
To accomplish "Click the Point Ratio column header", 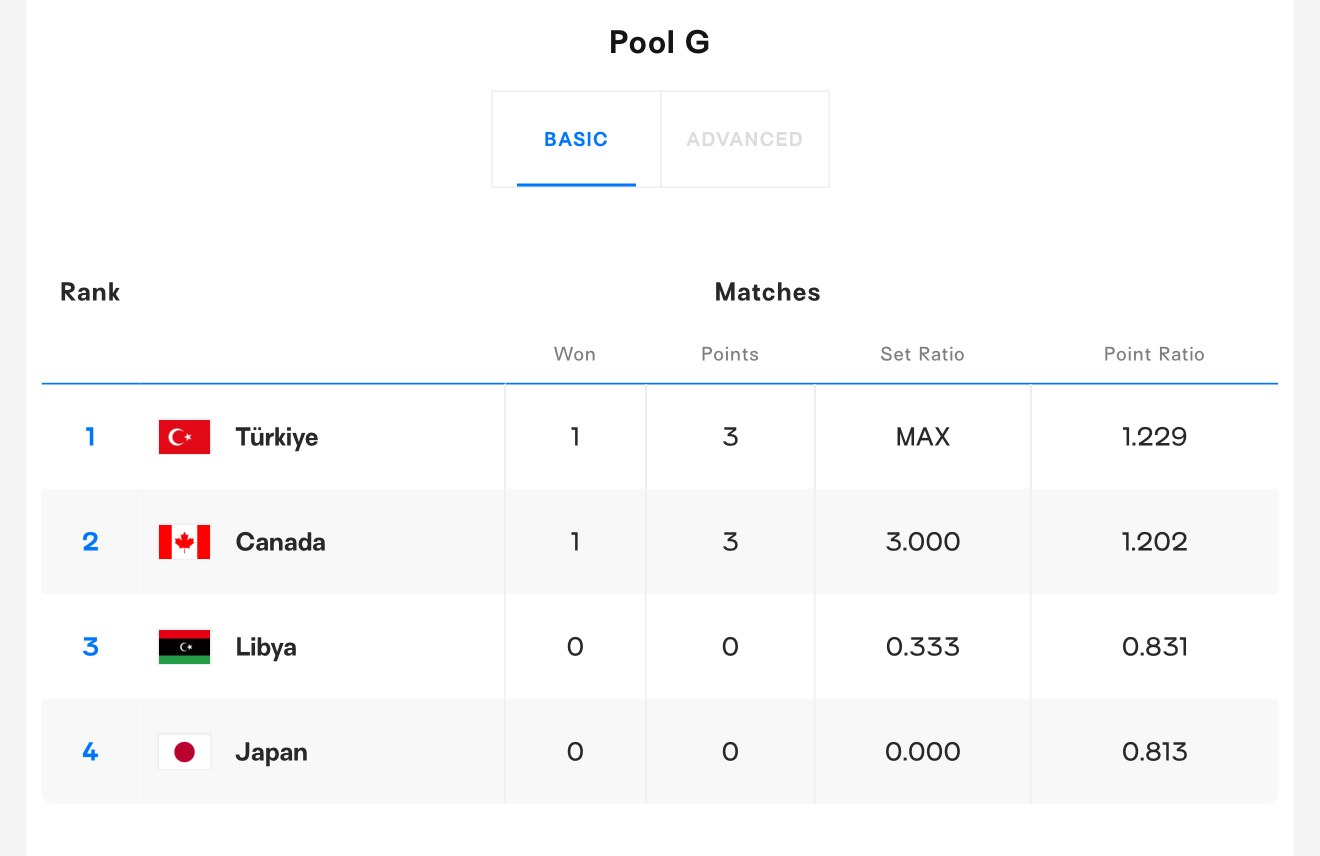I will coord(1154,354).
